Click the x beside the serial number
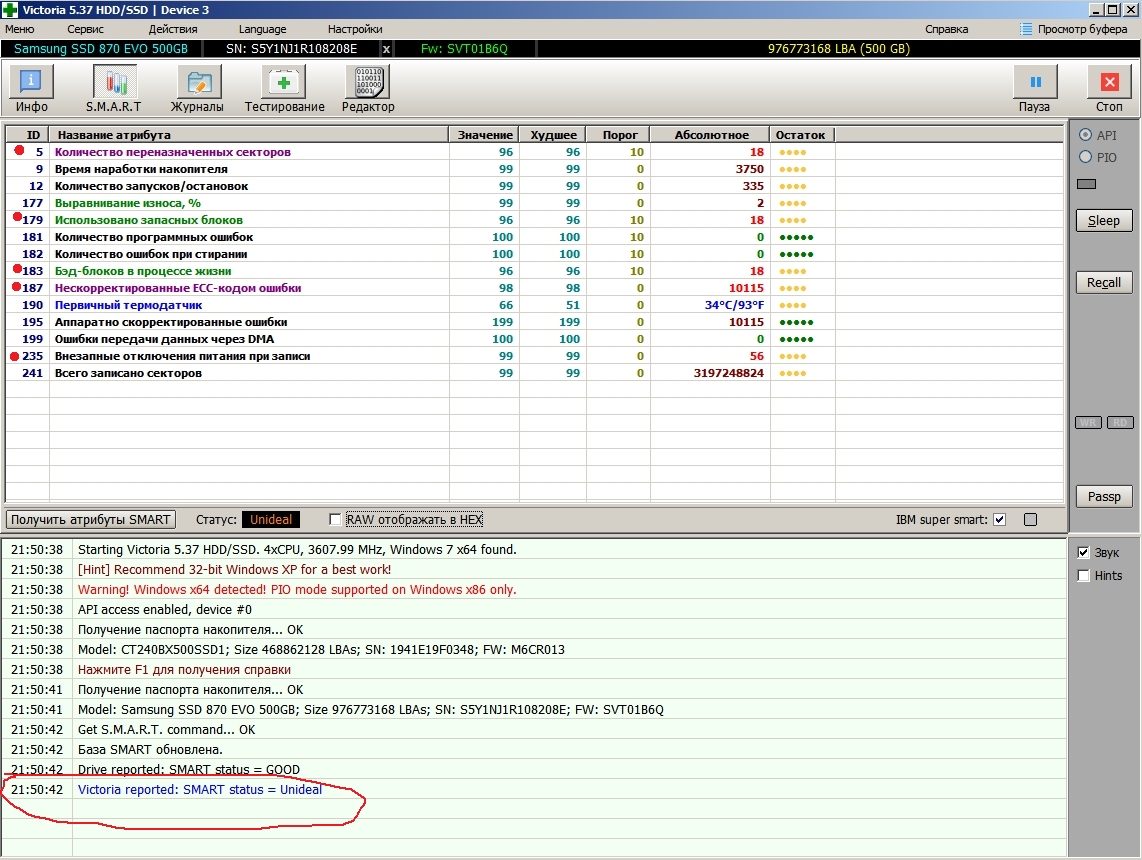Image resolution: width=1142 pixels, height=860 pixels. pyautogui.click(x=386, y=49)
